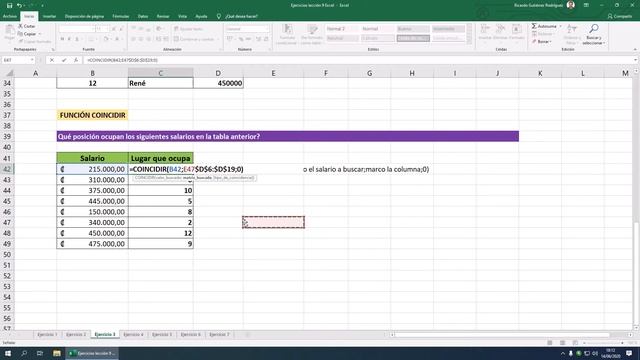
Task: Select the cell with value 450000
Action: (218, 83)
